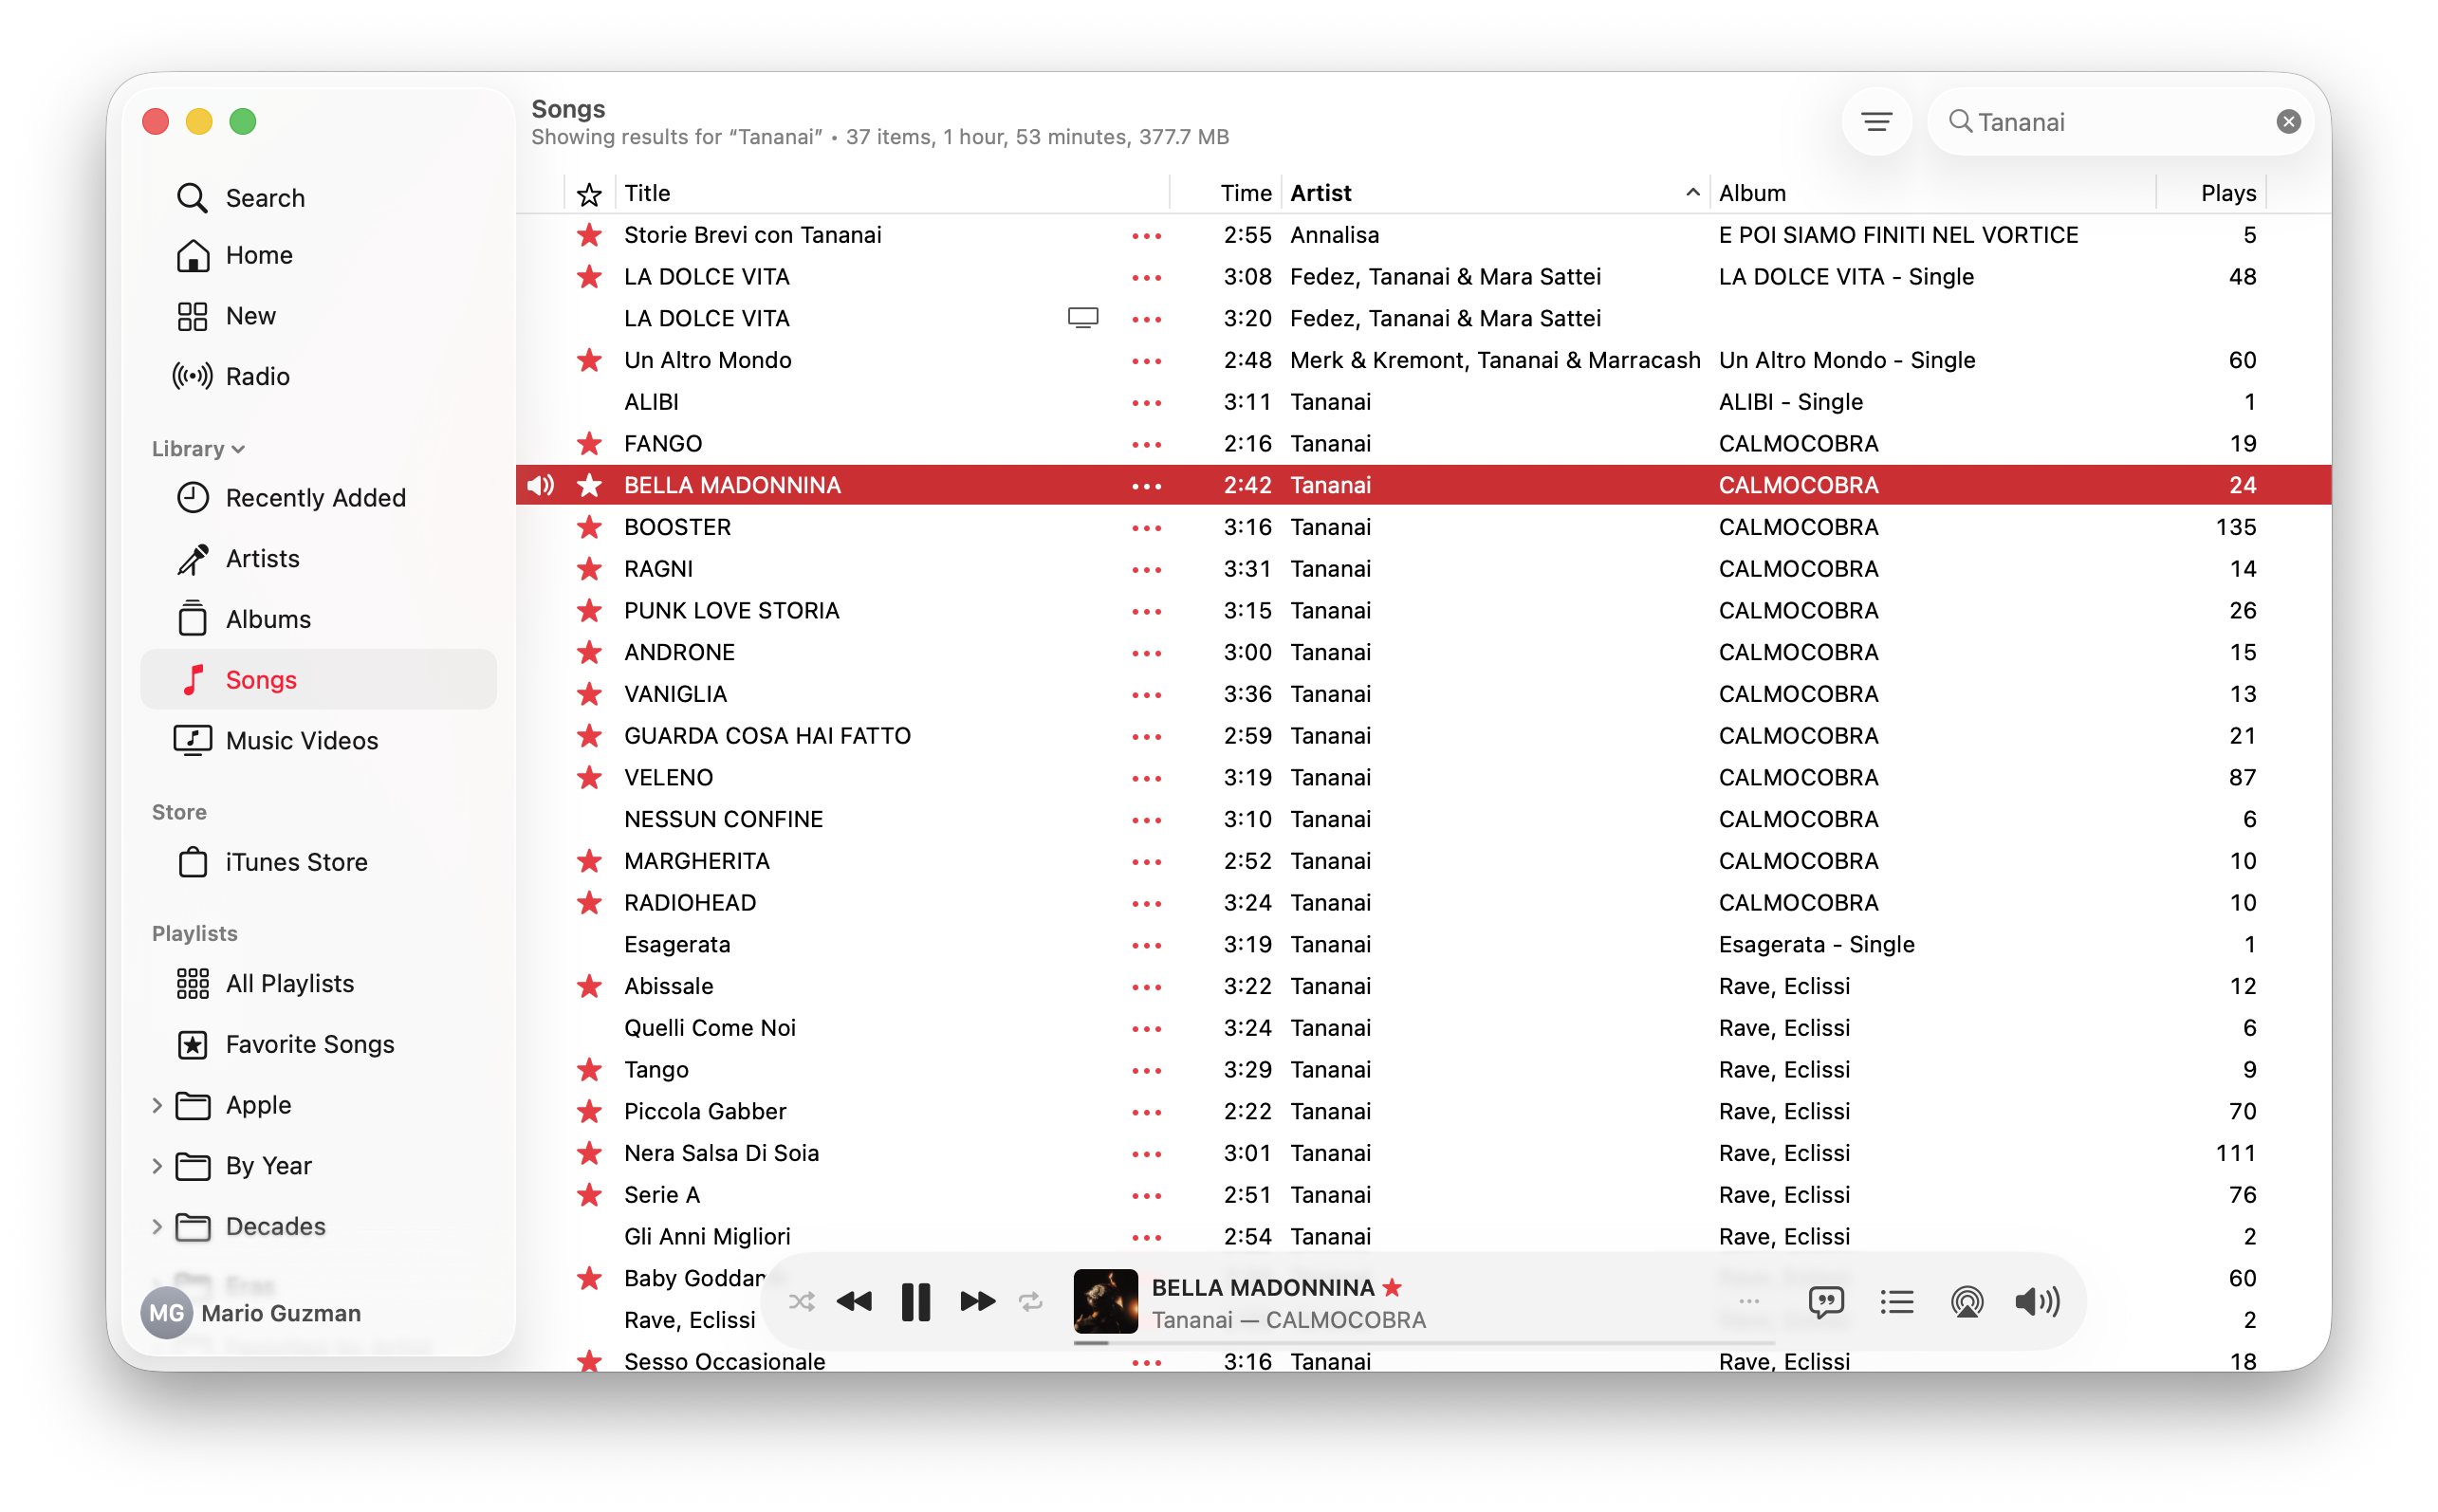Click the Tananai — CALMOCOBRA player subtitle
2438x1512 pixels.
coord(1288,1319)
